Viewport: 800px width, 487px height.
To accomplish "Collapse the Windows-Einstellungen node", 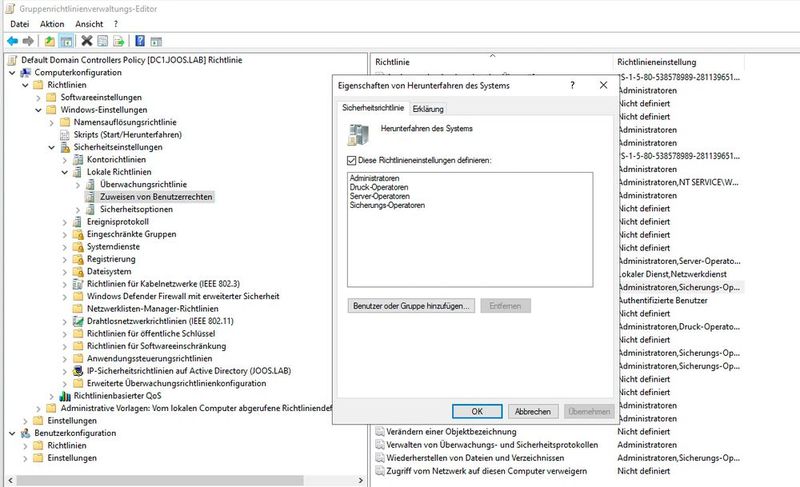I will (x=38, y=110).
